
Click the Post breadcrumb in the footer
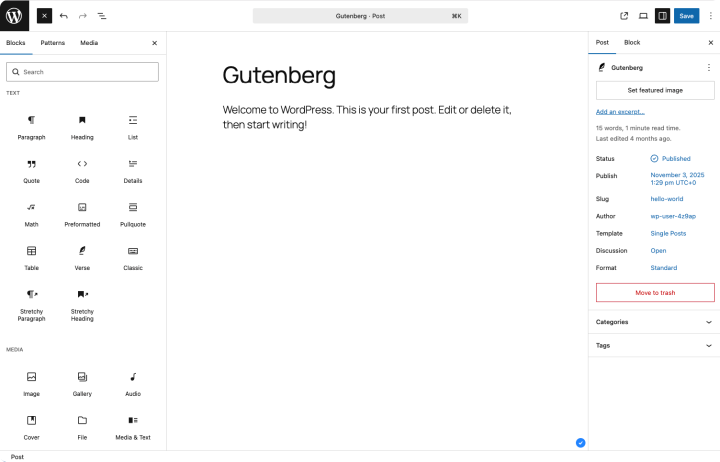pyautogui.click(x=17, y=456)
